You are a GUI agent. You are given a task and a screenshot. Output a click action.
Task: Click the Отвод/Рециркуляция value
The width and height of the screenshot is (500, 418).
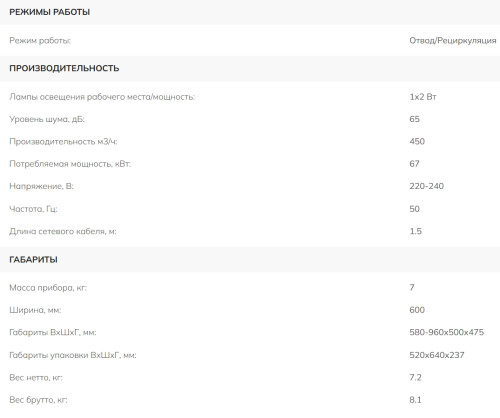pyautogui.click(x=453, y=41)
